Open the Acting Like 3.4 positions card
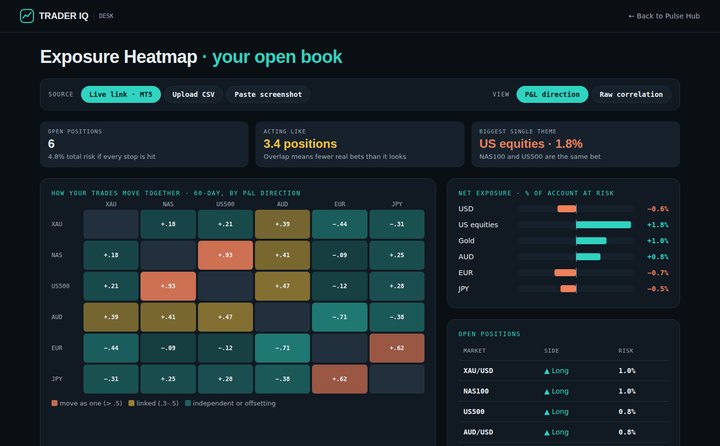The width and height of the screenshot is (720, 446). pyautogui.click(x=360, y=144)
